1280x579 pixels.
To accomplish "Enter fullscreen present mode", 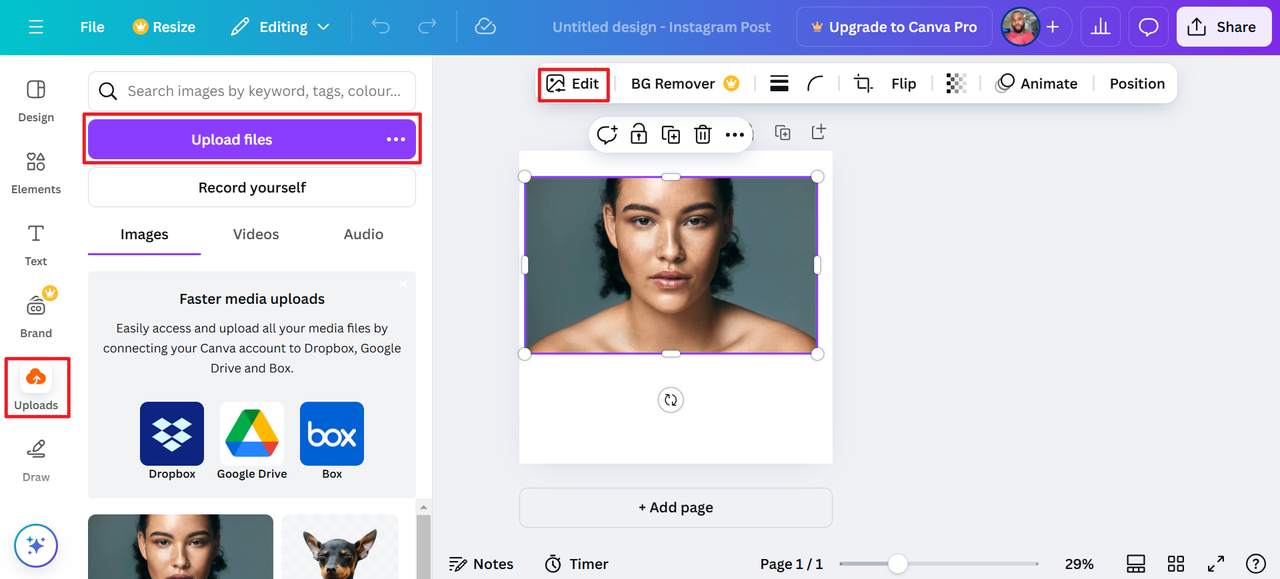I will tap(1216, 564).
